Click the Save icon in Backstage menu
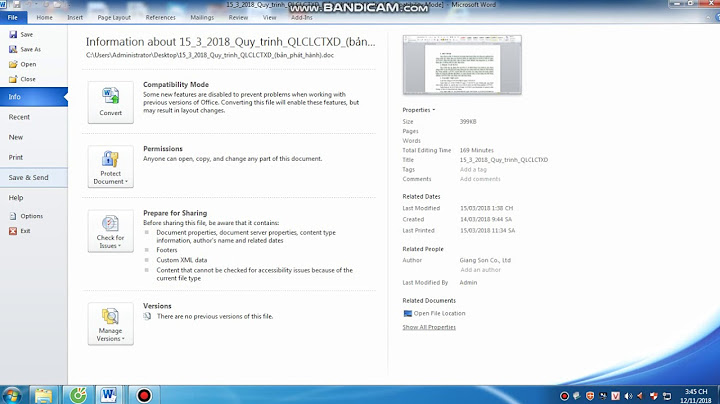The image size is (720, 404). click(x=13, y=34)
